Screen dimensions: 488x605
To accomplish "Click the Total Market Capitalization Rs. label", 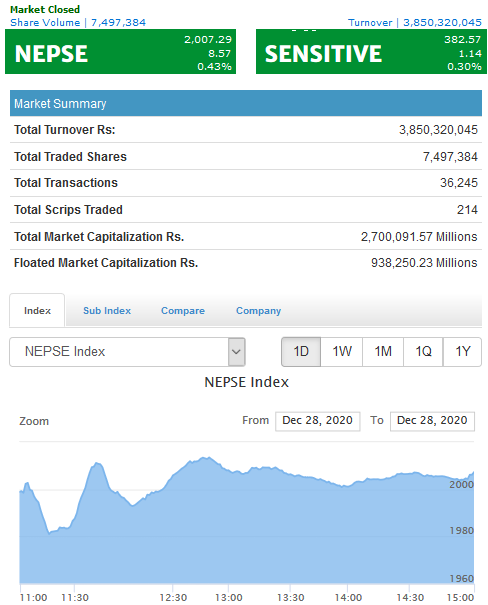I will coord(99,237).
